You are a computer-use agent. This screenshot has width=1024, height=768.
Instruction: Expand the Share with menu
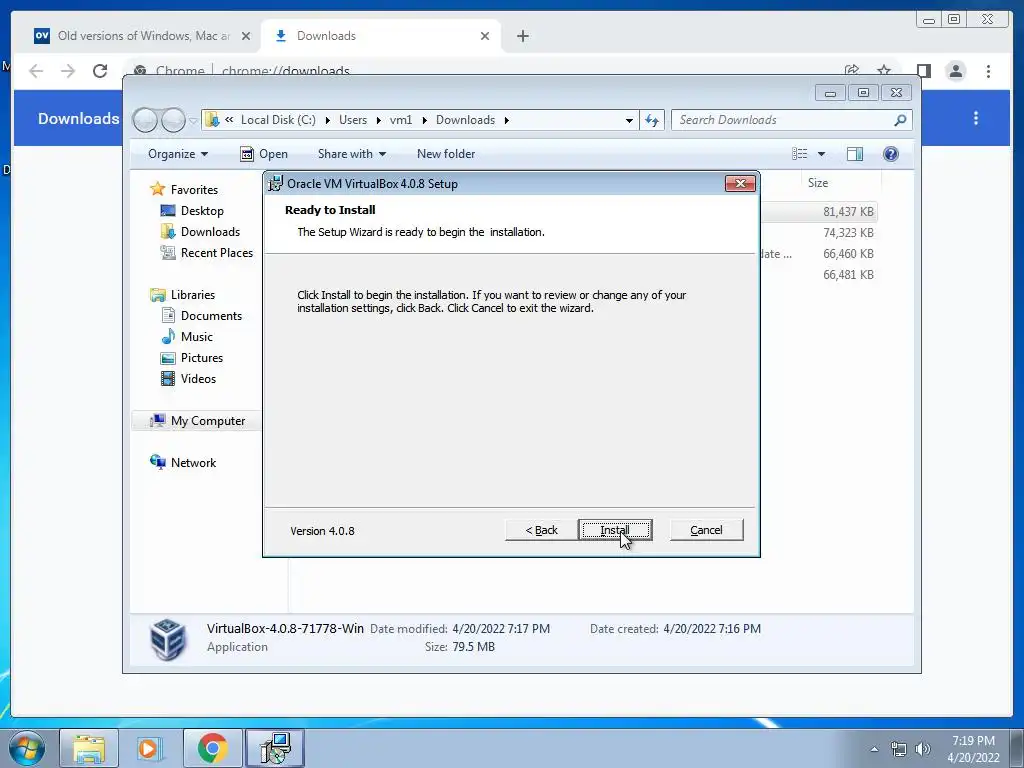pos(351,154)
